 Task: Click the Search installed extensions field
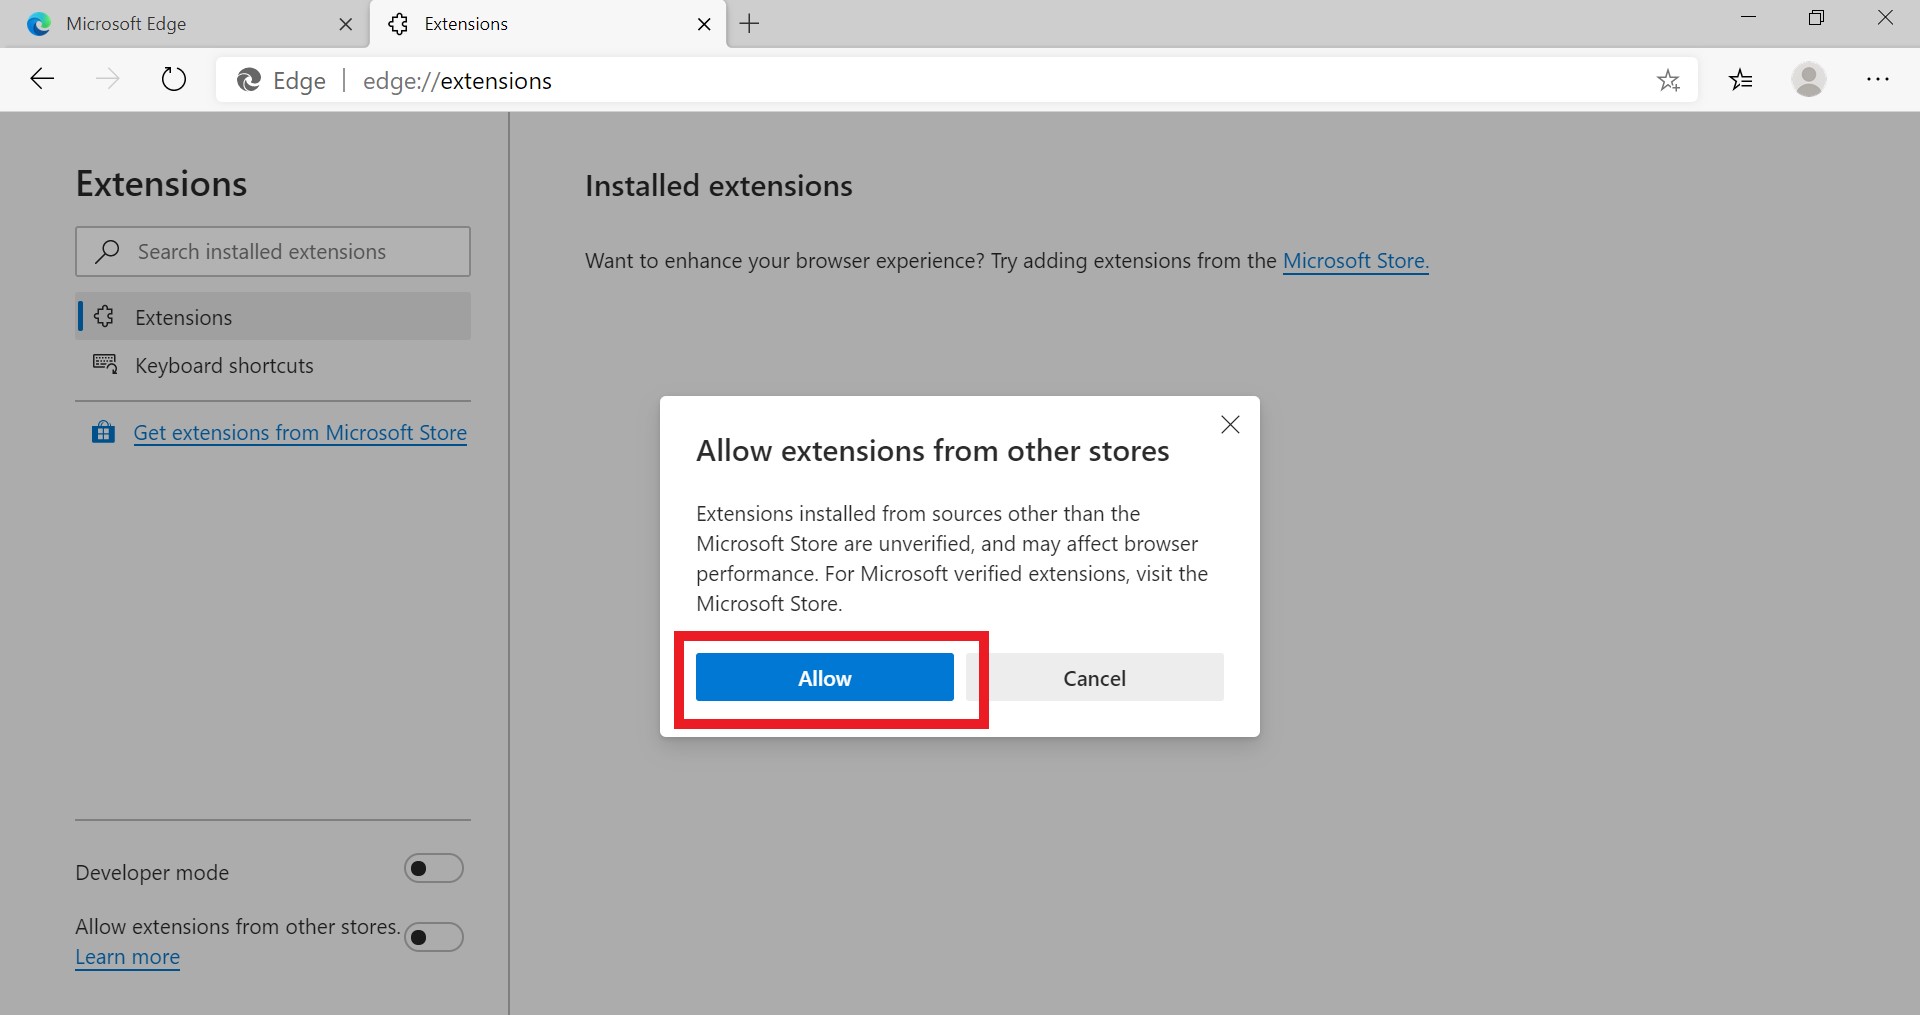[x=273, y=251]
